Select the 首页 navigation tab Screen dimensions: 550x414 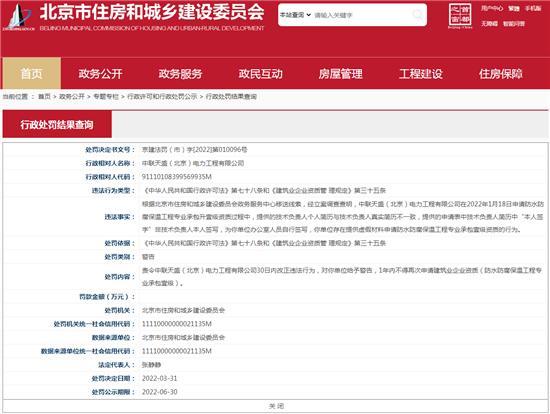32,73
